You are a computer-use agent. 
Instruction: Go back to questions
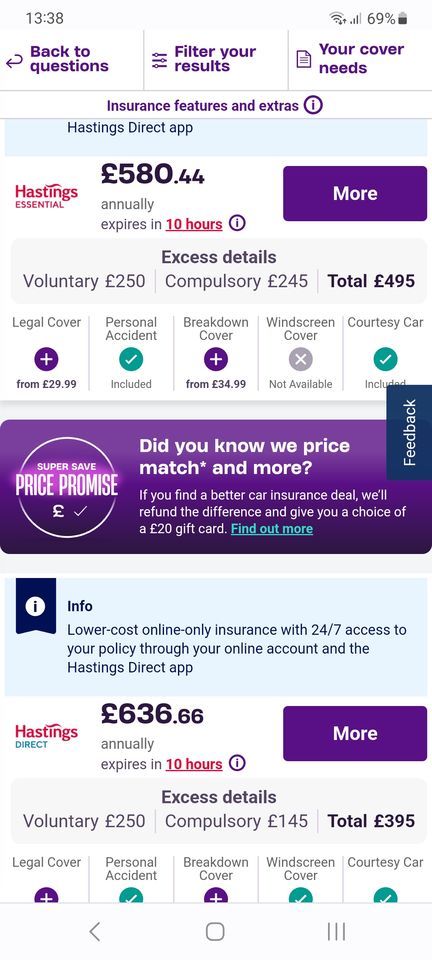[x=58, y=59]
